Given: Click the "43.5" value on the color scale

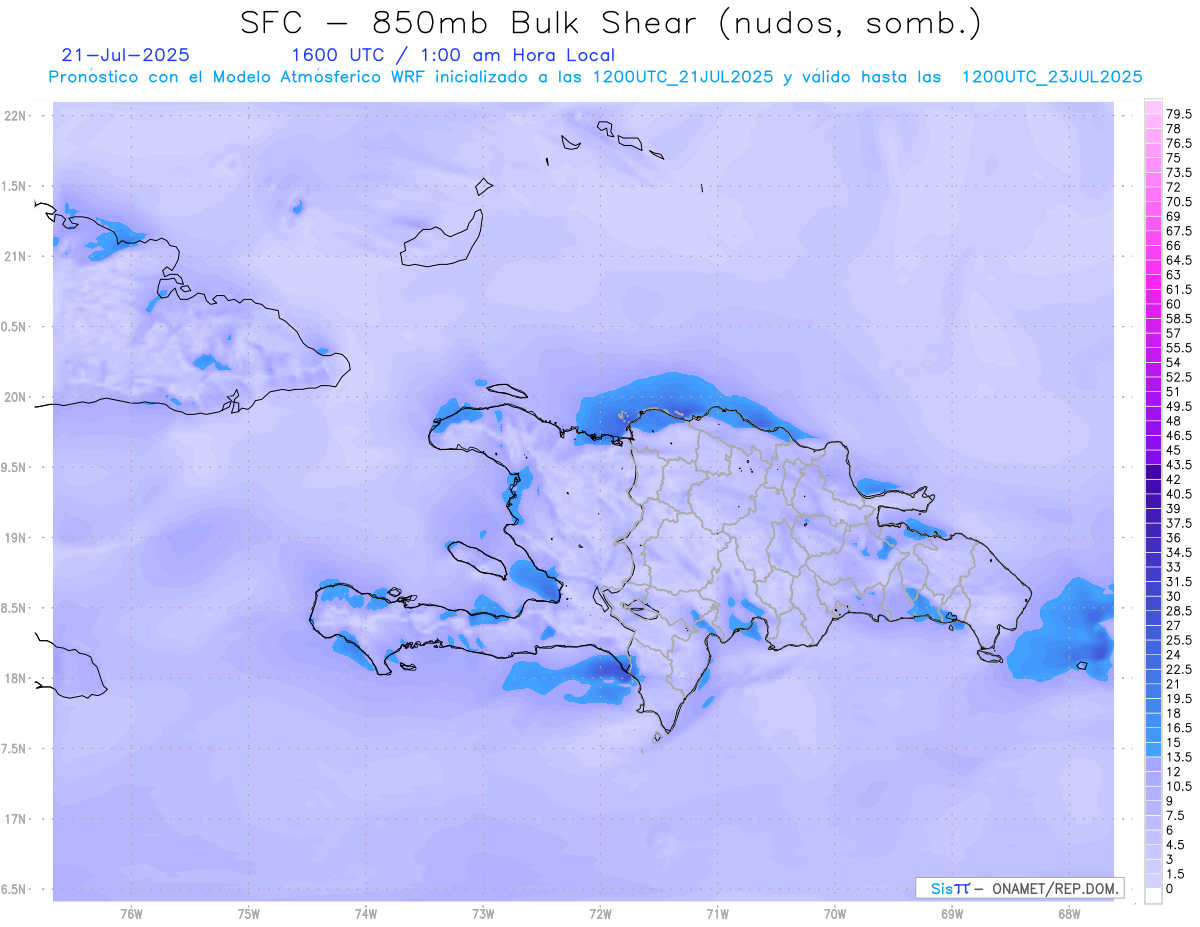Looking at the screenshot, I should [1179, 465].
